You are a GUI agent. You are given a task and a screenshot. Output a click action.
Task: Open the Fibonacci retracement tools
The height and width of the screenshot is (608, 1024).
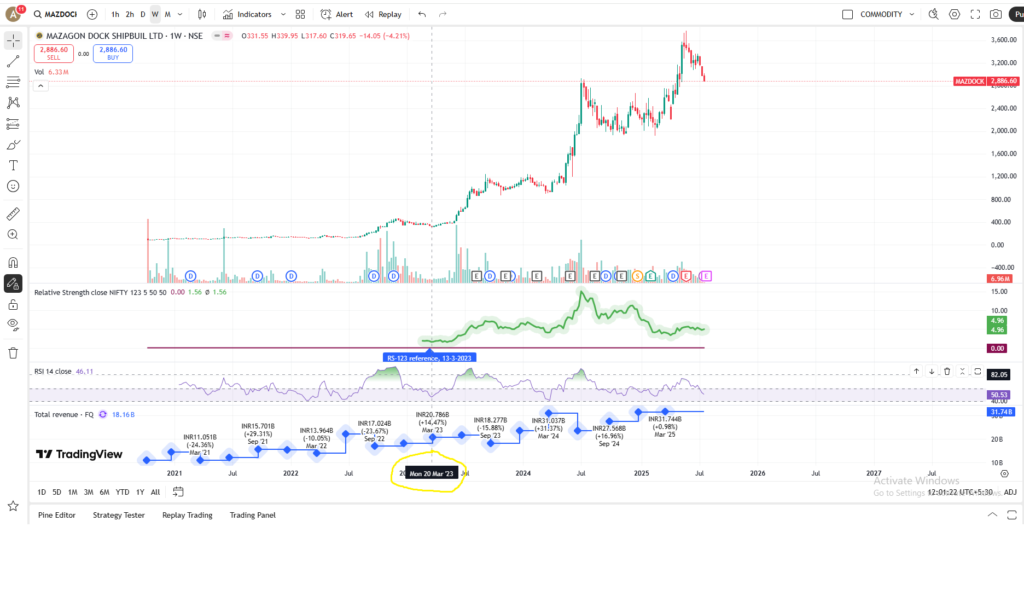[13, 82]
